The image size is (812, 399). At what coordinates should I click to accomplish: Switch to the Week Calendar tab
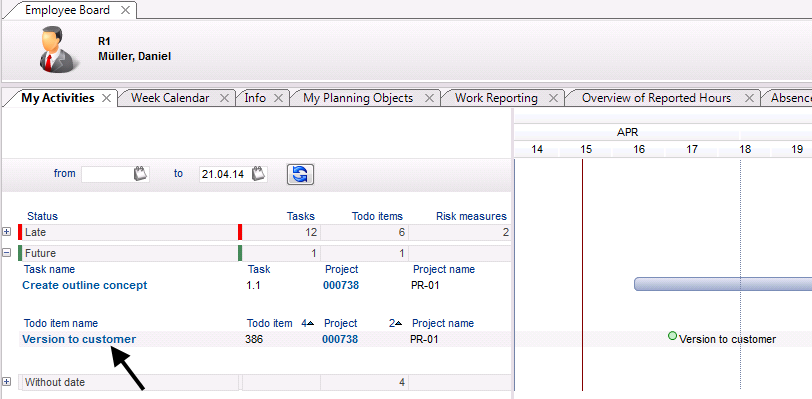coord(170,98)
